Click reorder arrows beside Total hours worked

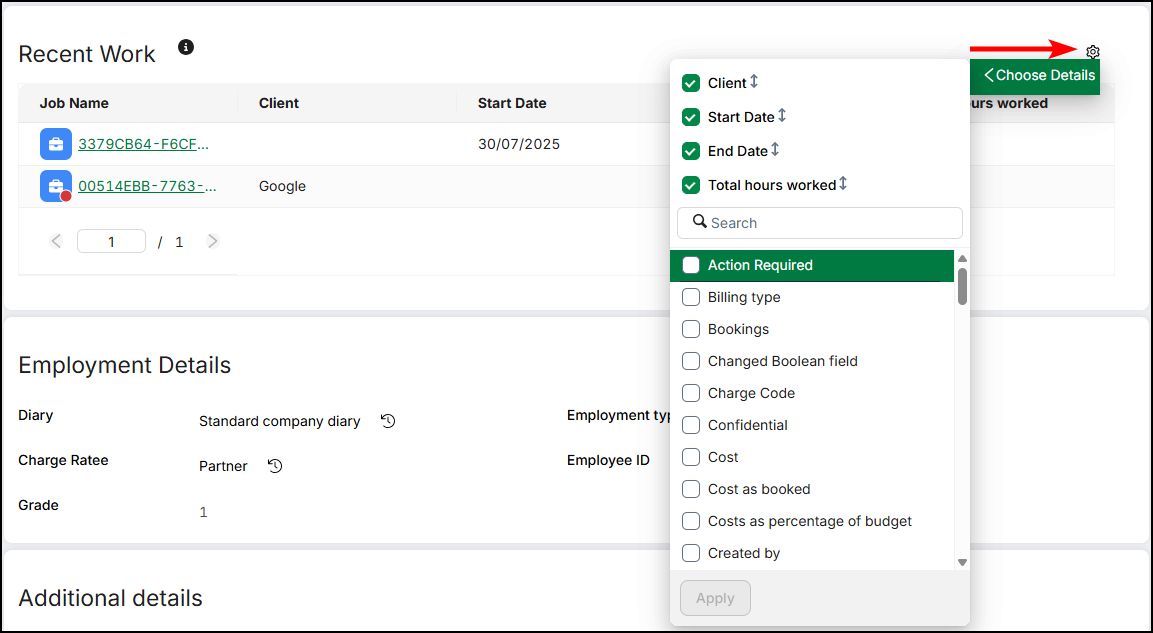[x=843, y=183]
